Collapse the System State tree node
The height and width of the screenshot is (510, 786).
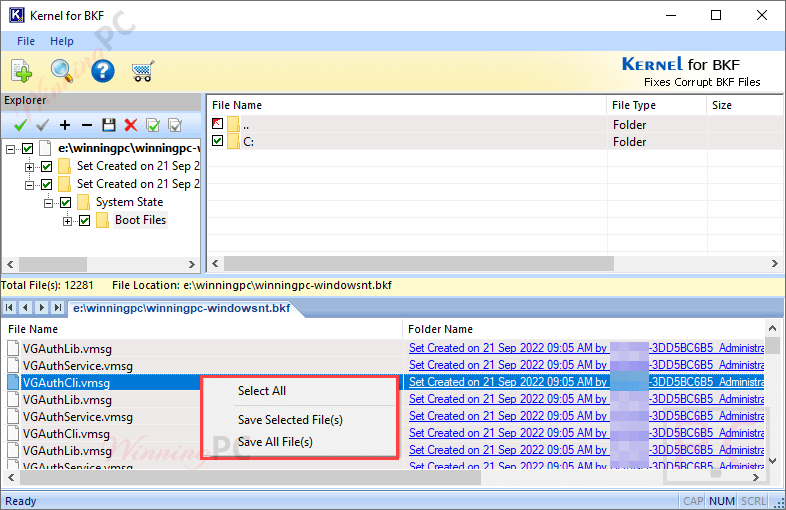[48, 203]
